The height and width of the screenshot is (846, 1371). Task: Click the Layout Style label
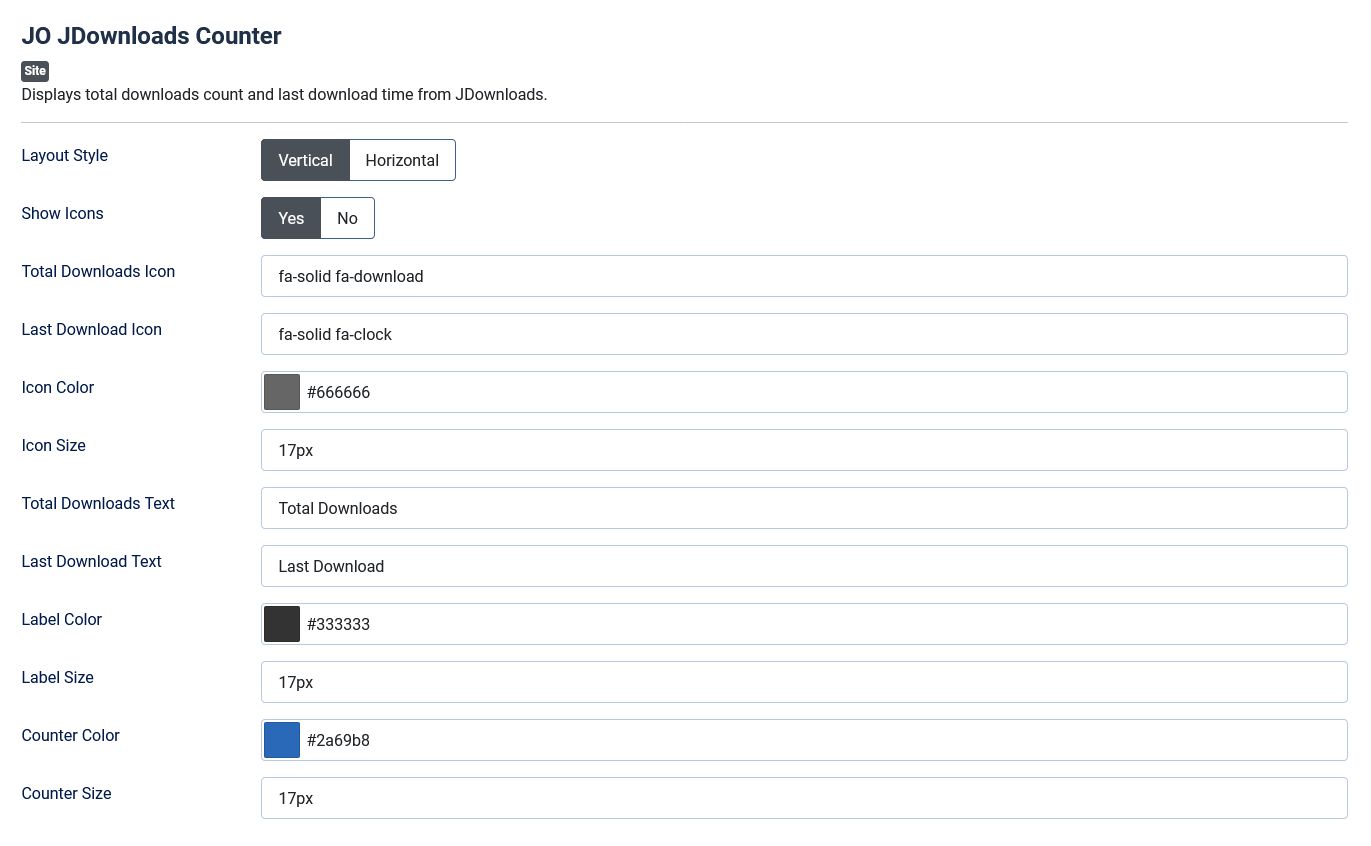coord(65,155)
